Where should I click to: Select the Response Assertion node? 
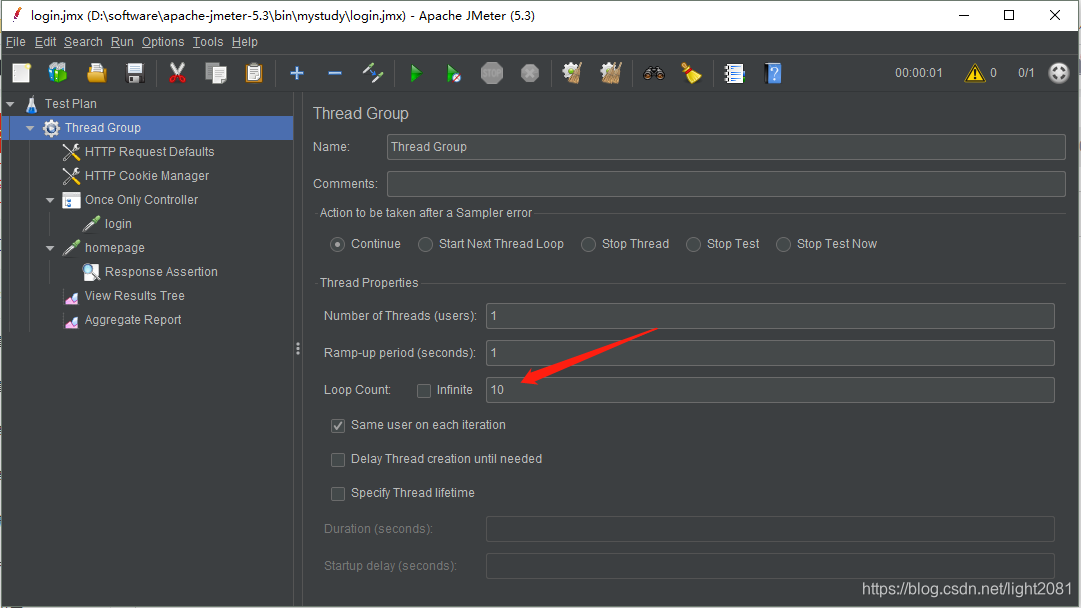point(161,272)
